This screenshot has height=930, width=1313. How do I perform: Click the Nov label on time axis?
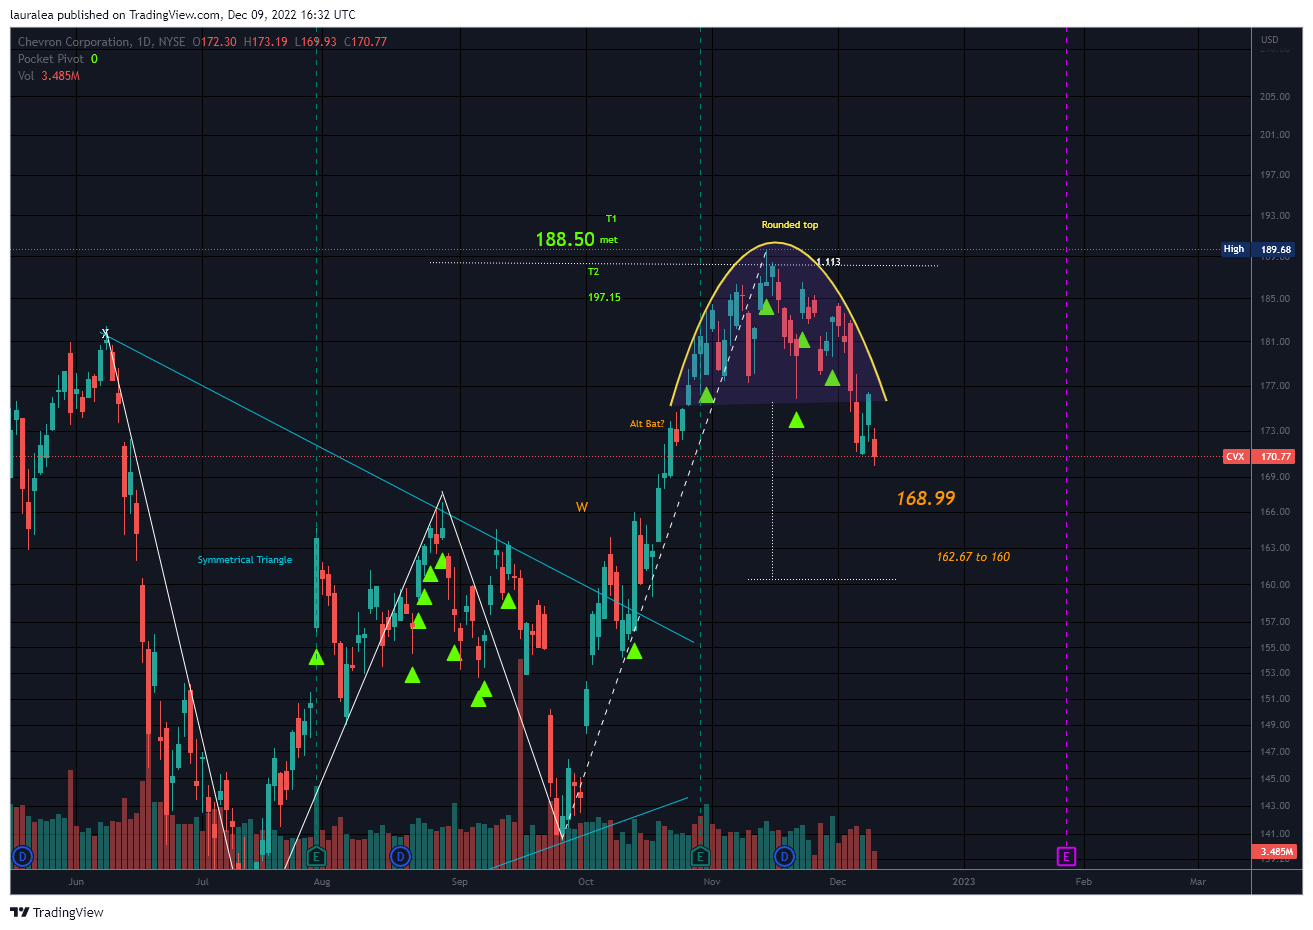(x=712, y=882)
